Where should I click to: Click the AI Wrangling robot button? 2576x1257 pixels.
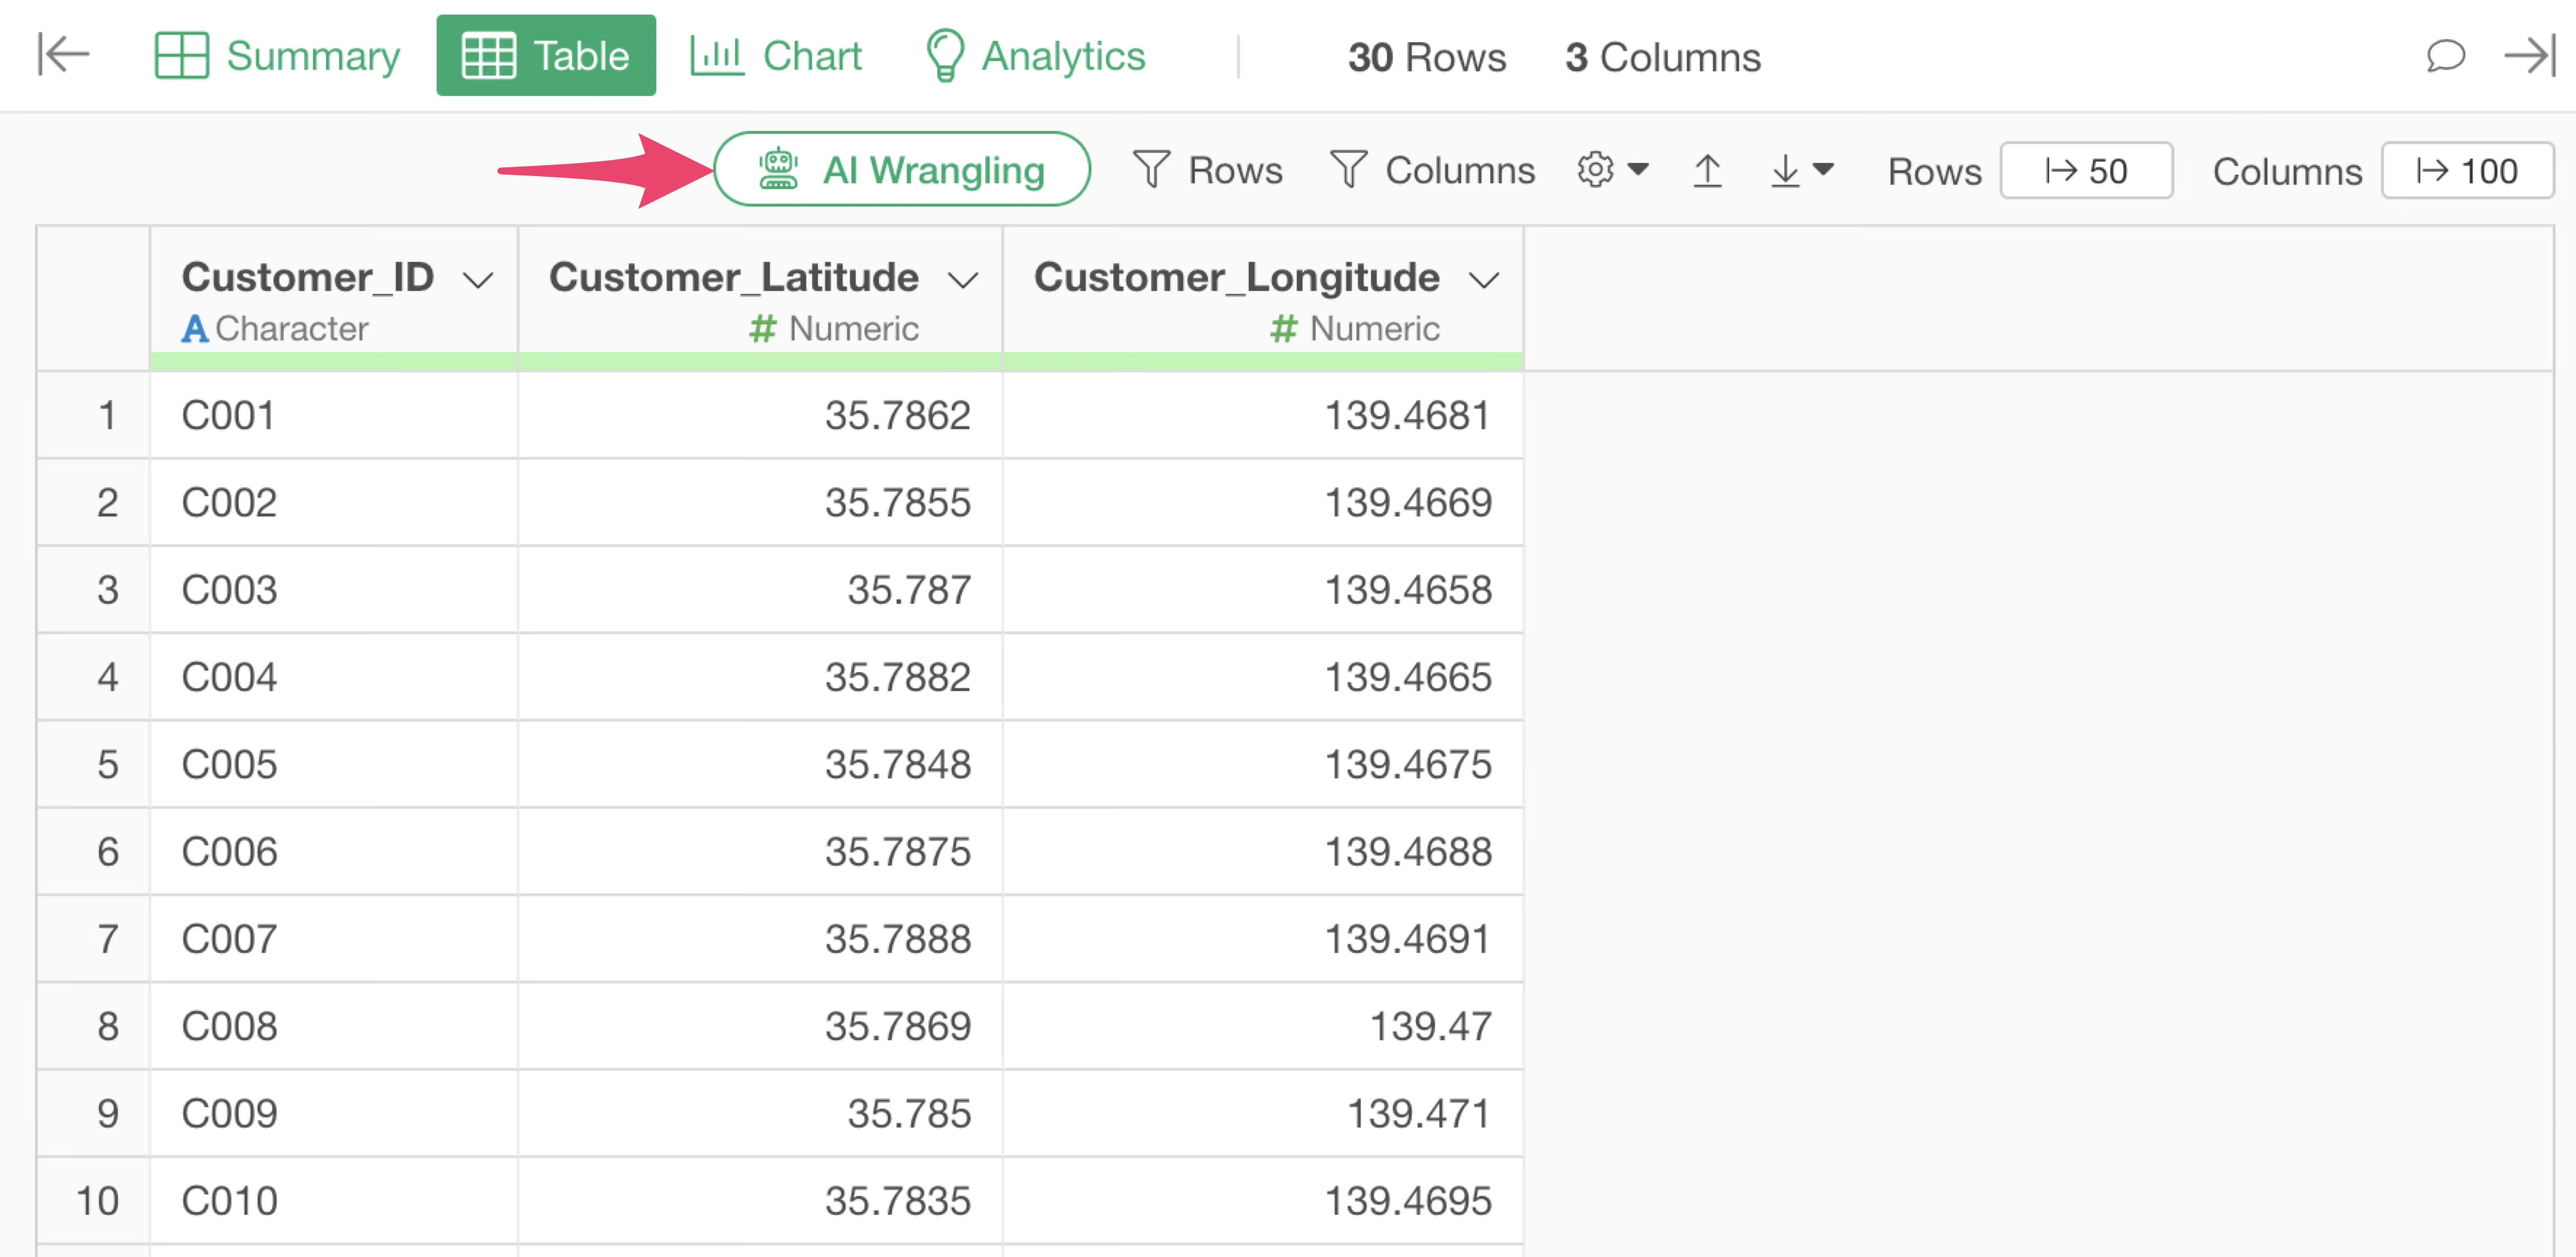[901, 169]
